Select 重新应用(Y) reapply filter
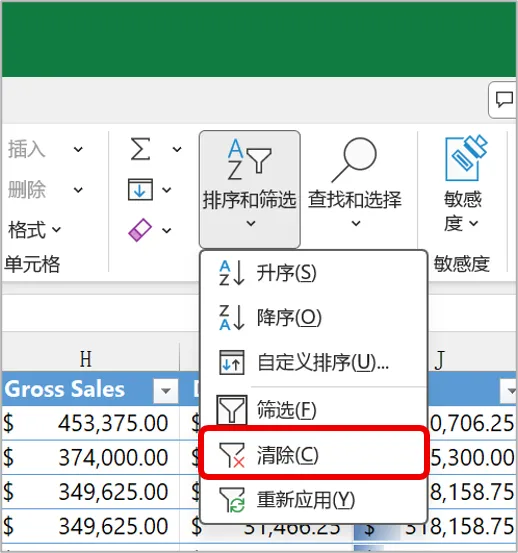Screen dimensions: 518x553 313,499
